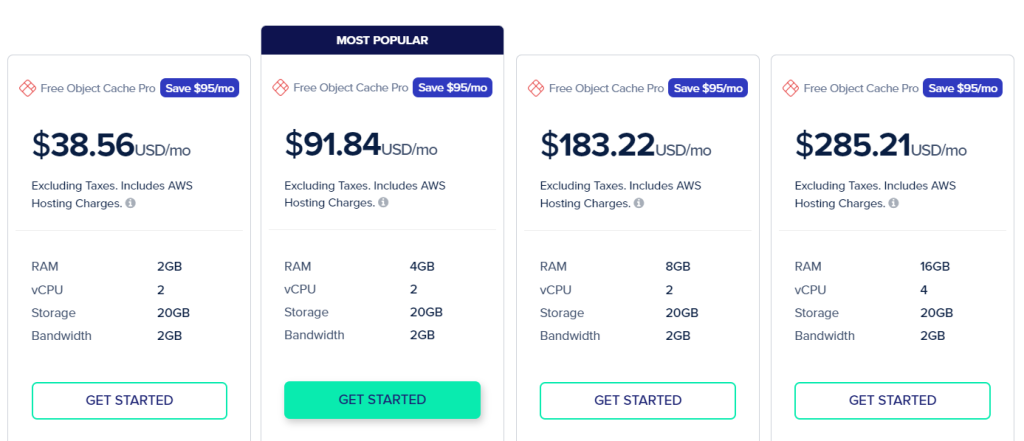
Task: Click the Most Popular banner
Action: [x=382, y=40]
